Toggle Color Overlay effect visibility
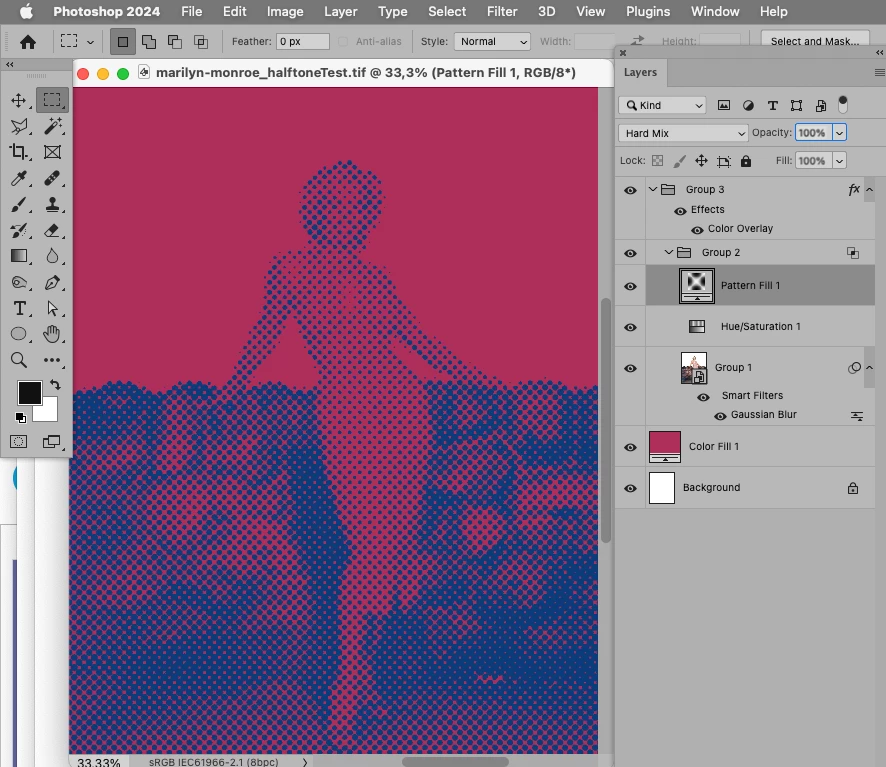The width and height of the screenshot is (886, 767). tap(697, 230)
